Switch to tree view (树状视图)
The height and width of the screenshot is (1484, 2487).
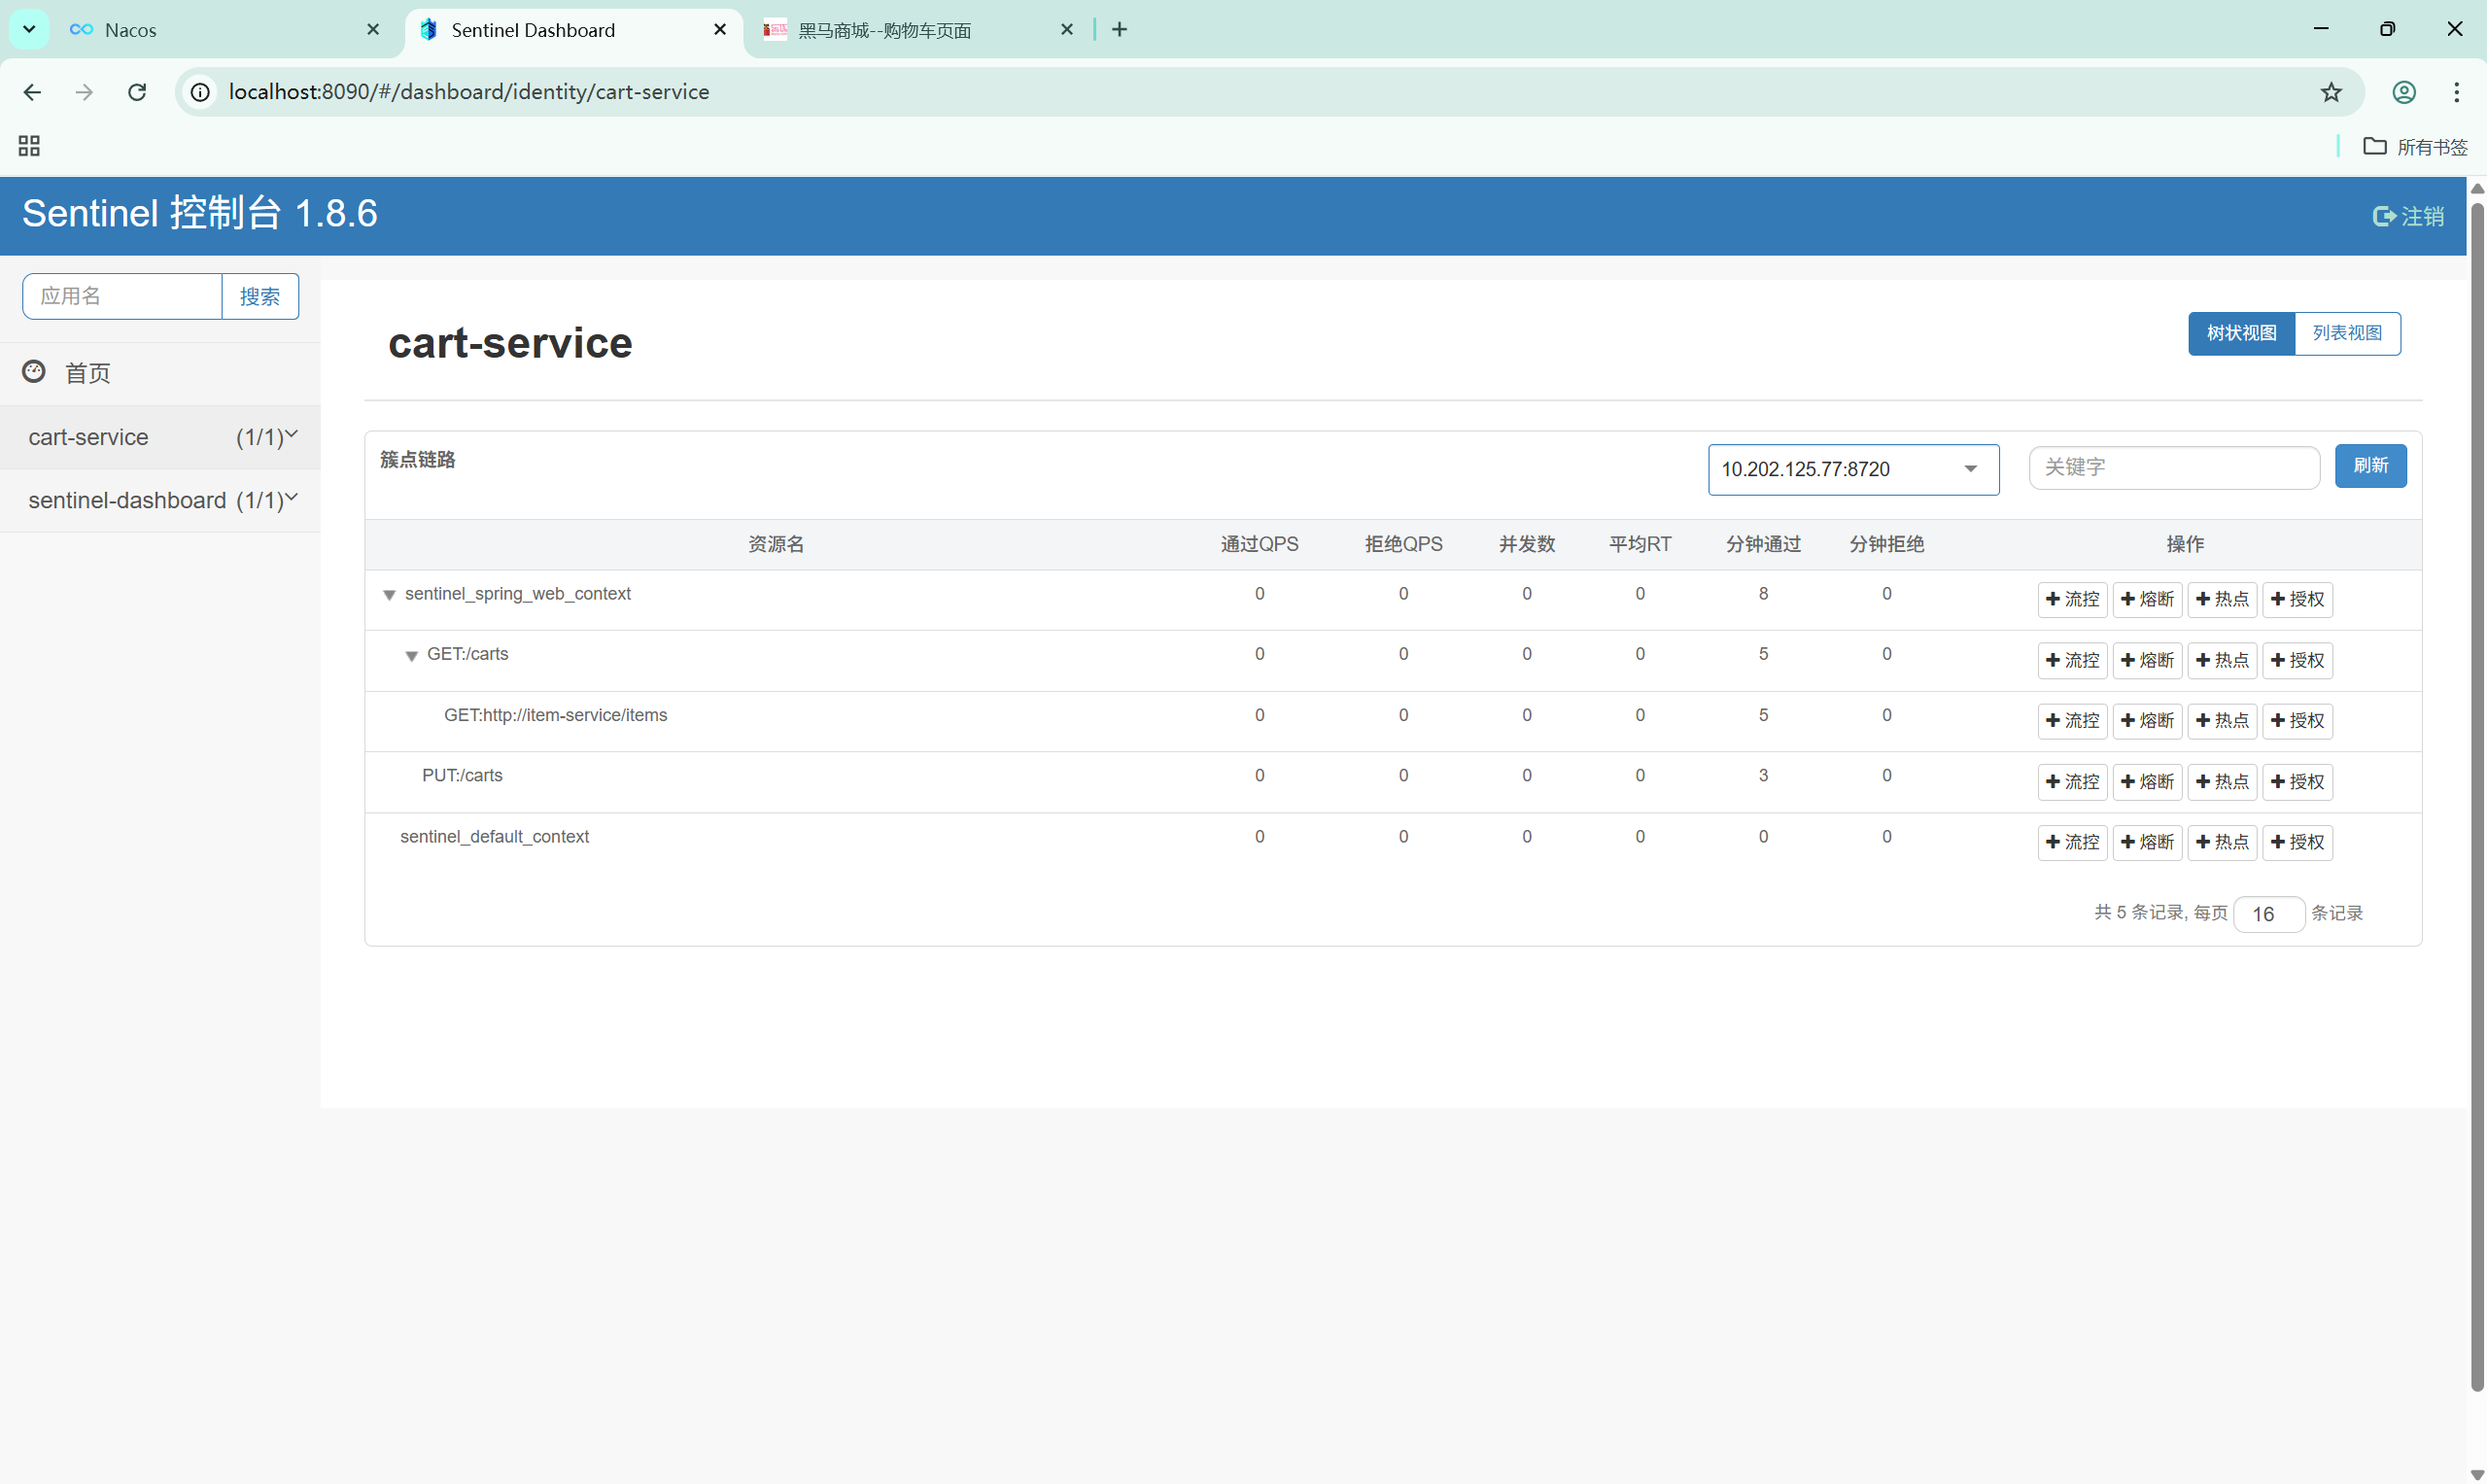point(2240,333)
